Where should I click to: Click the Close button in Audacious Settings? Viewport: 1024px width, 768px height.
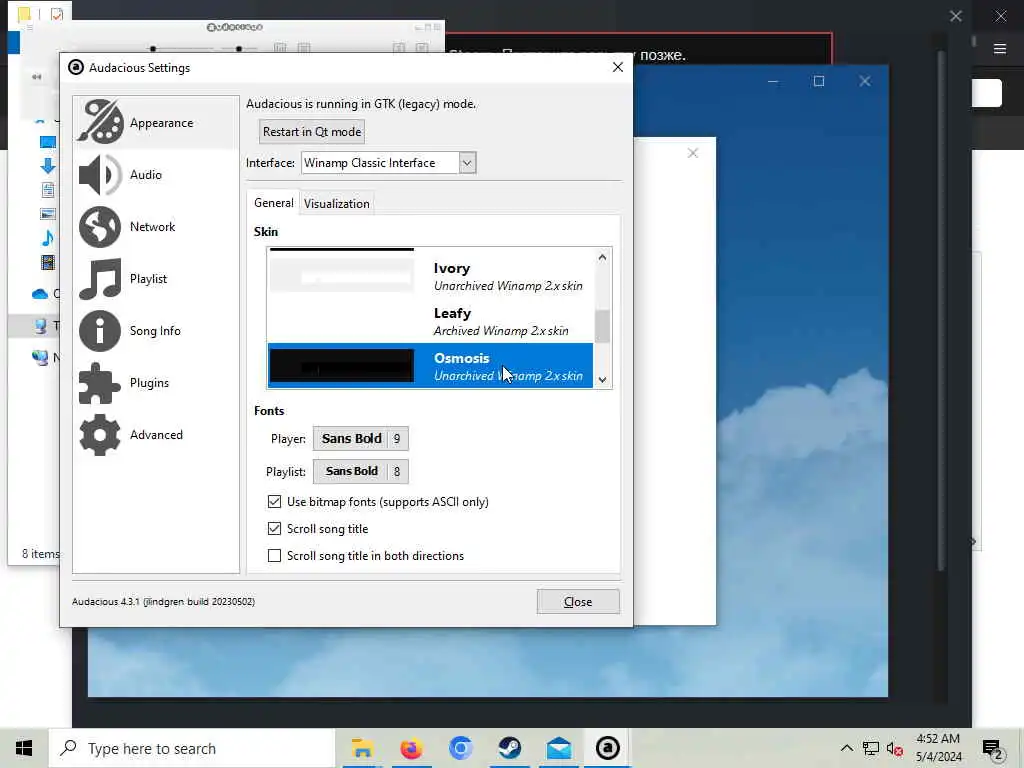point(578,601)
